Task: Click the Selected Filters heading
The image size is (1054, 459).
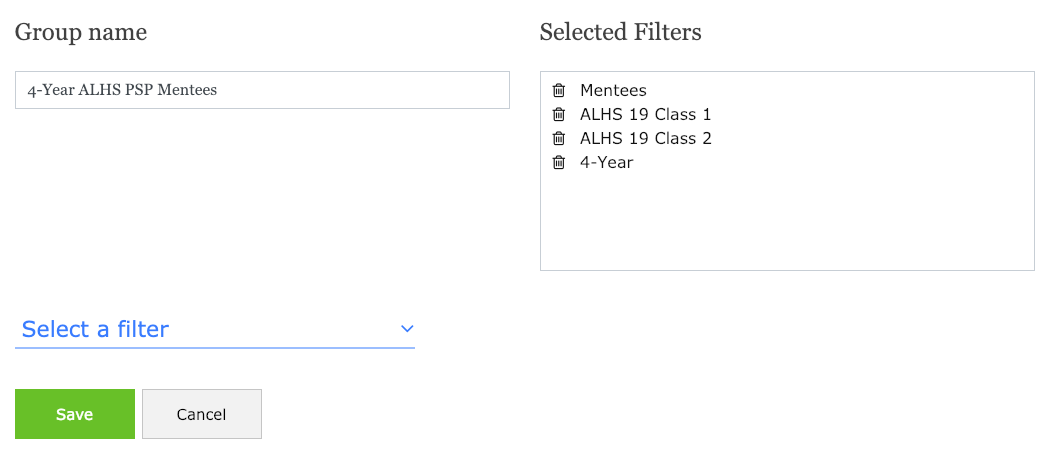Action: click(x=620, y=32)
